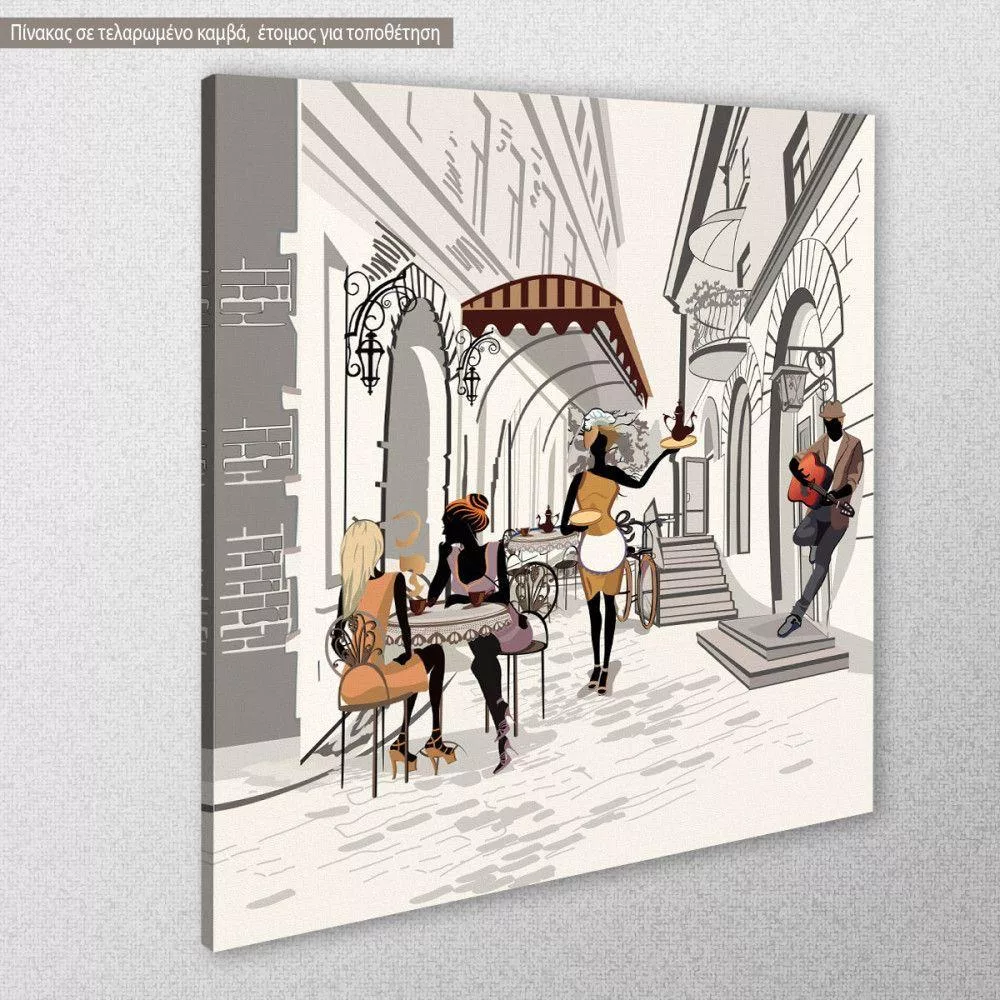Screen dimensions: 1000x1000
Task: Click the stone staircase by the doorway
Action: click(695, 580)
